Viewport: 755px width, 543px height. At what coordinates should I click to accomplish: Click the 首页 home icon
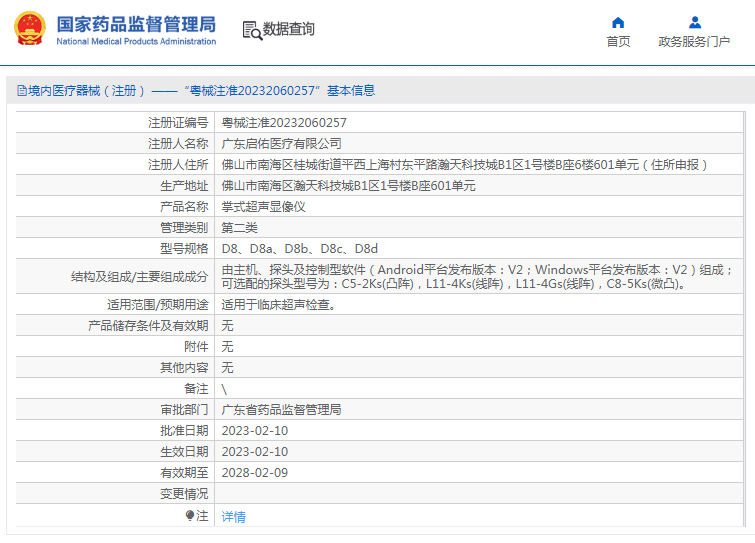point(618,23)
